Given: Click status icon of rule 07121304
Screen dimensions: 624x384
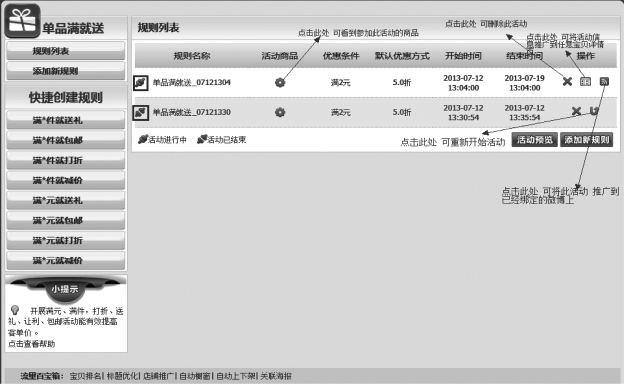Looking at the screenshot, I should tap(140, 83).
